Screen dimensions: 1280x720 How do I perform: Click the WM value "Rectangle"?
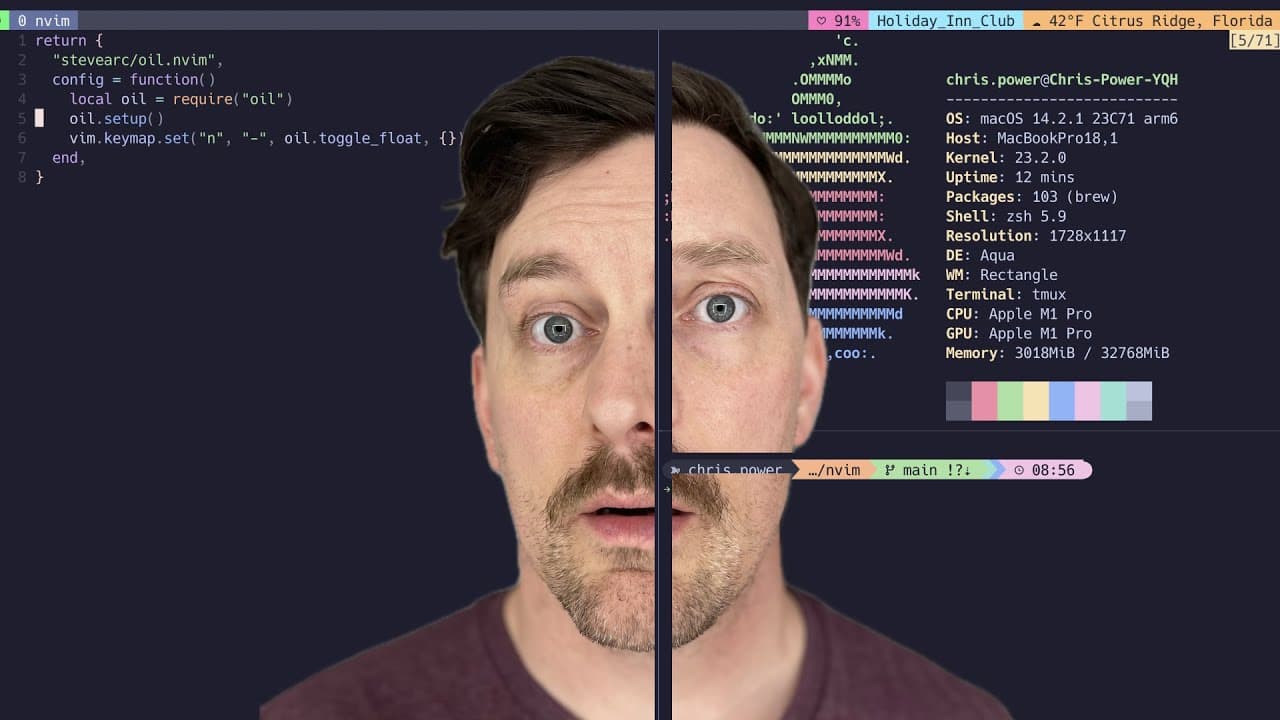pos(1019,275)
